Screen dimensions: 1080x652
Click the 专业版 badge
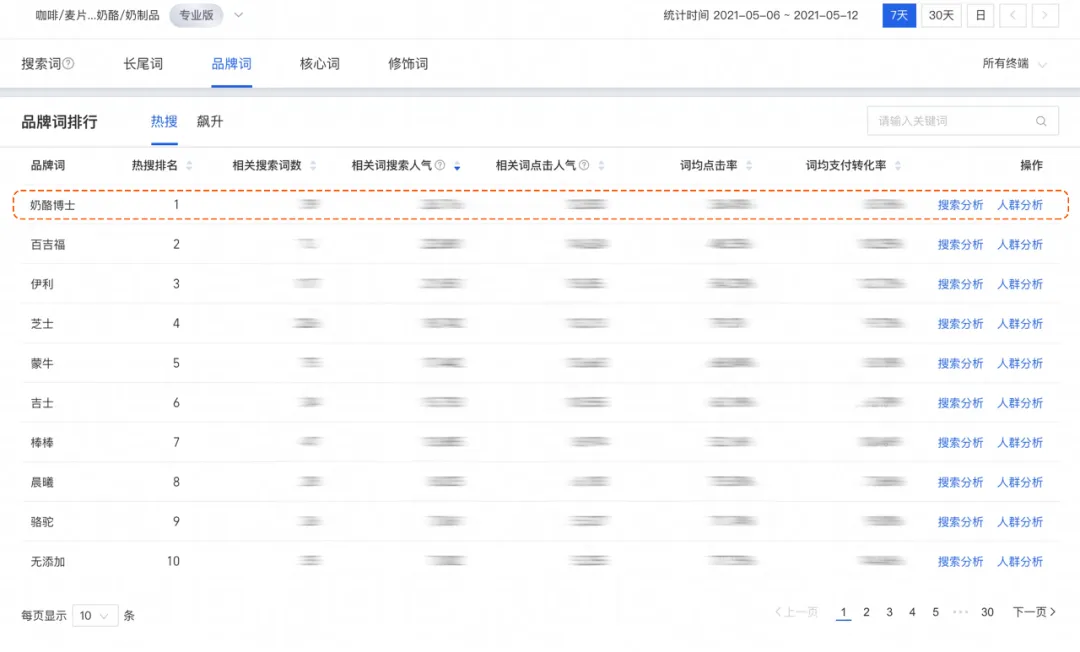(196, 15)
